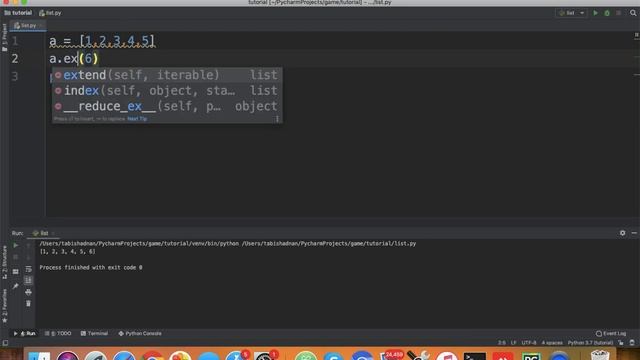The image size is (640, 360).
Task: Click the stop icon in the top toolbar
Action: [x=619, y=13]
